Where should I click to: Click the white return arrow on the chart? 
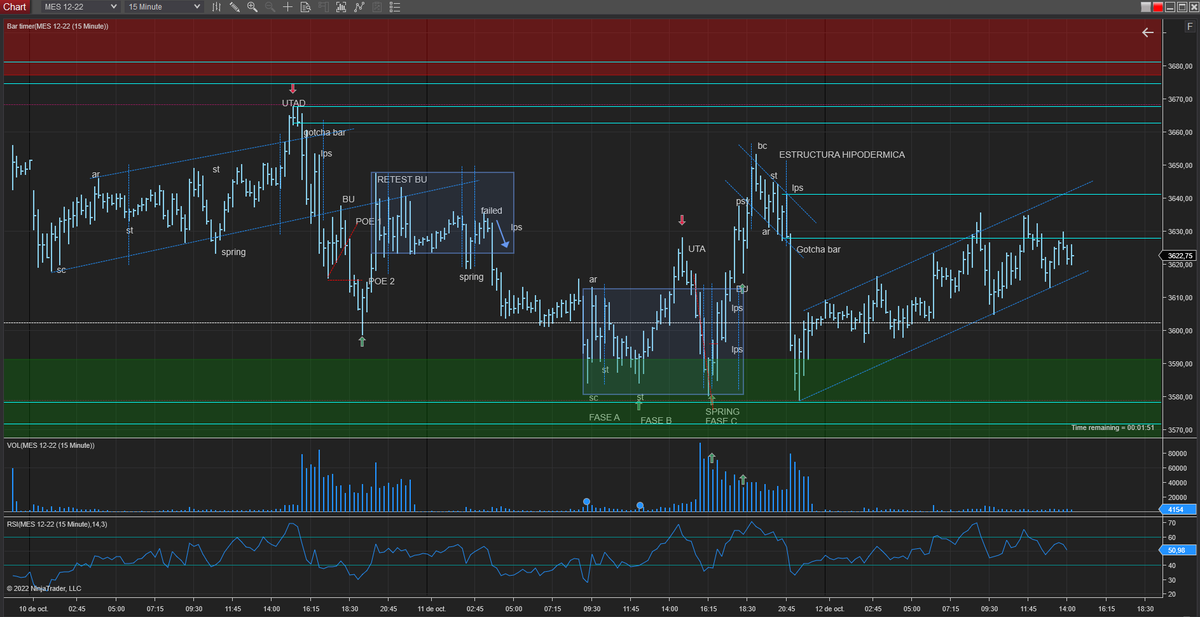[1148, 32]
